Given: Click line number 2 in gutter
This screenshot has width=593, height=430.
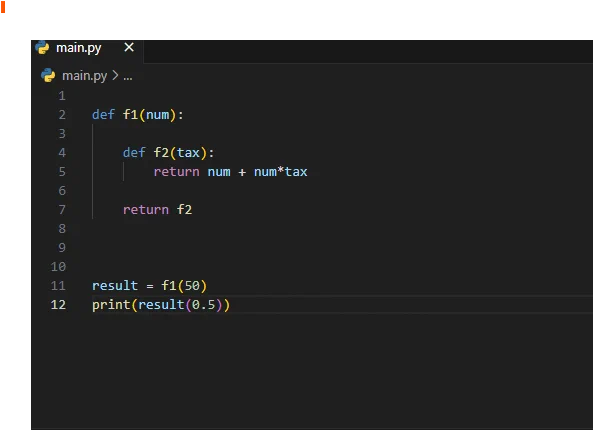Looking at the screenshot, I should point(62,115).
